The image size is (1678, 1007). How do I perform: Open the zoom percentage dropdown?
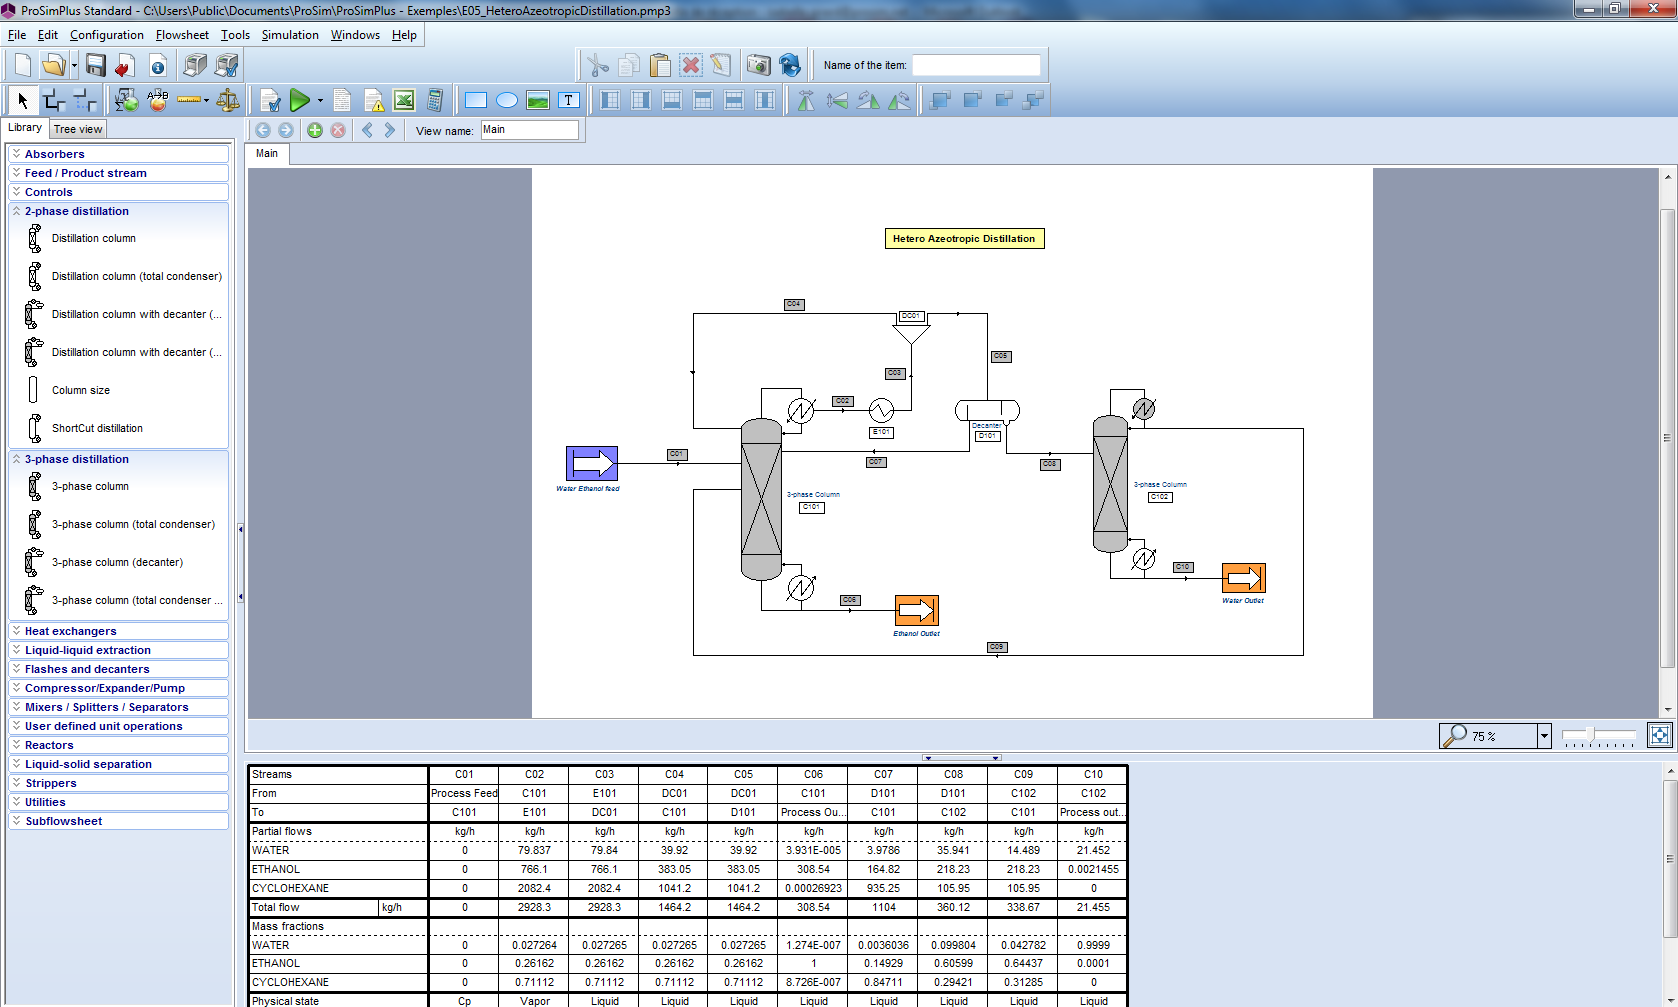pyautogui.click(x=1543, y=736)
